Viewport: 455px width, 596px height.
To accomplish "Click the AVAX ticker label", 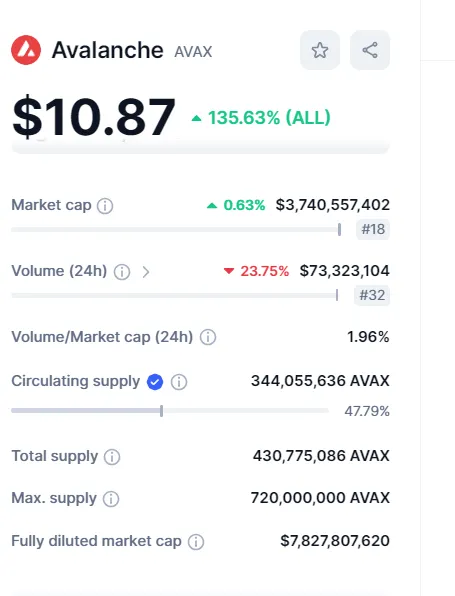I will [193, 52].
